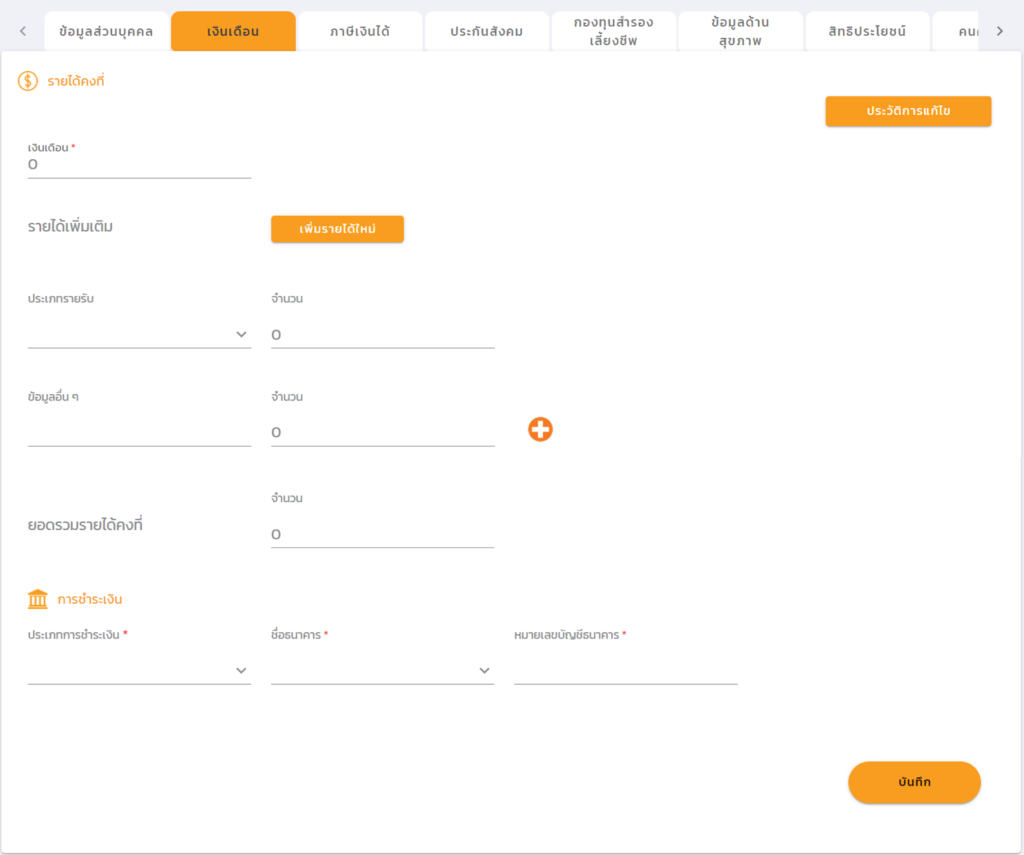The image size is (1024, 855).
Task: Click the orange plus icon to add row
Action: click(540, 430)
